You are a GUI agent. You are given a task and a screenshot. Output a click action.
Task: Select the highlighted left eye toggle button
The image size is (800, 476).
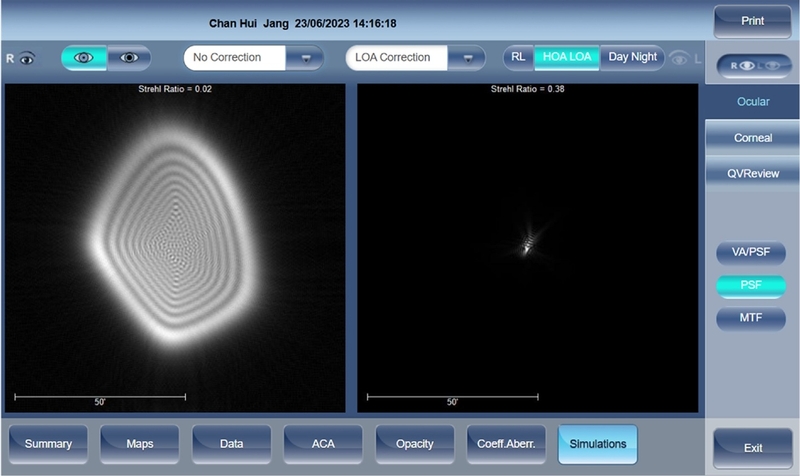point(84,58)
